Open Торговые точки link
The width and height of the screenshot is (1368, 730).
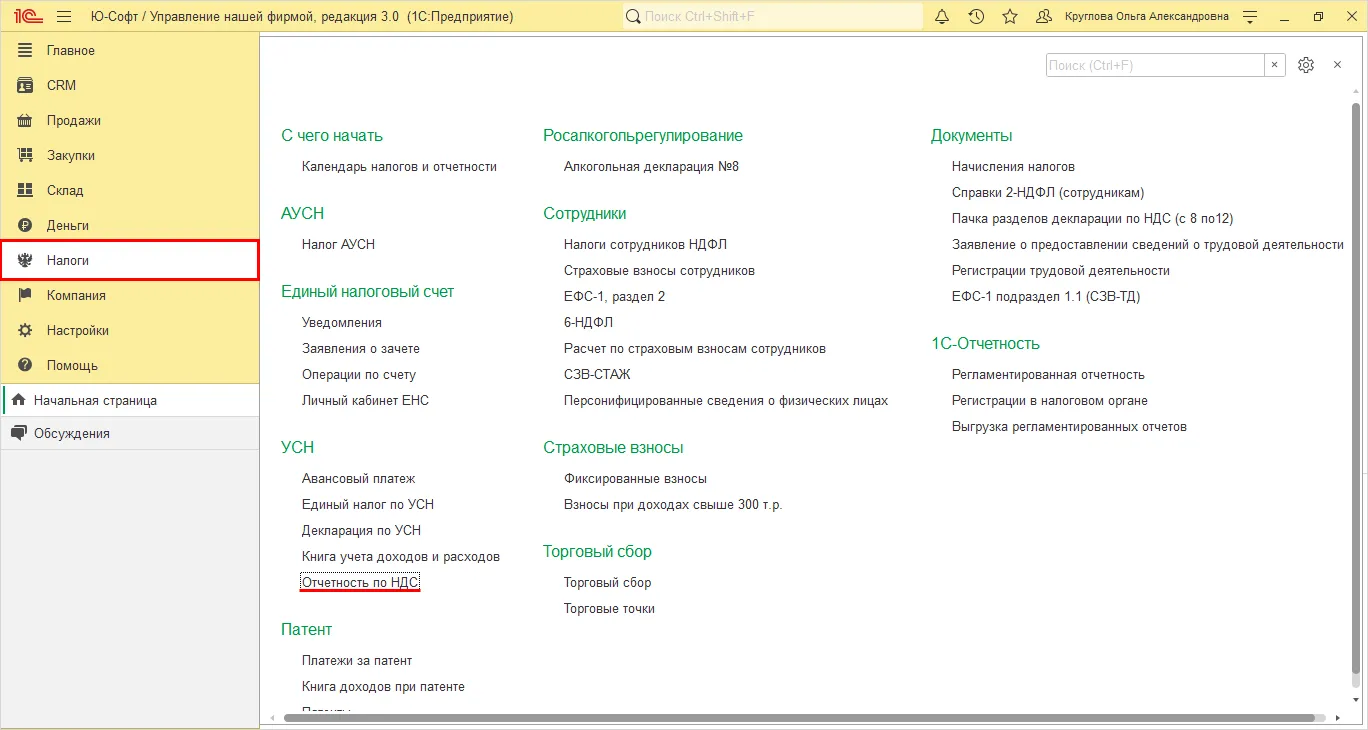pyautogui.click(x=609, y=608)
